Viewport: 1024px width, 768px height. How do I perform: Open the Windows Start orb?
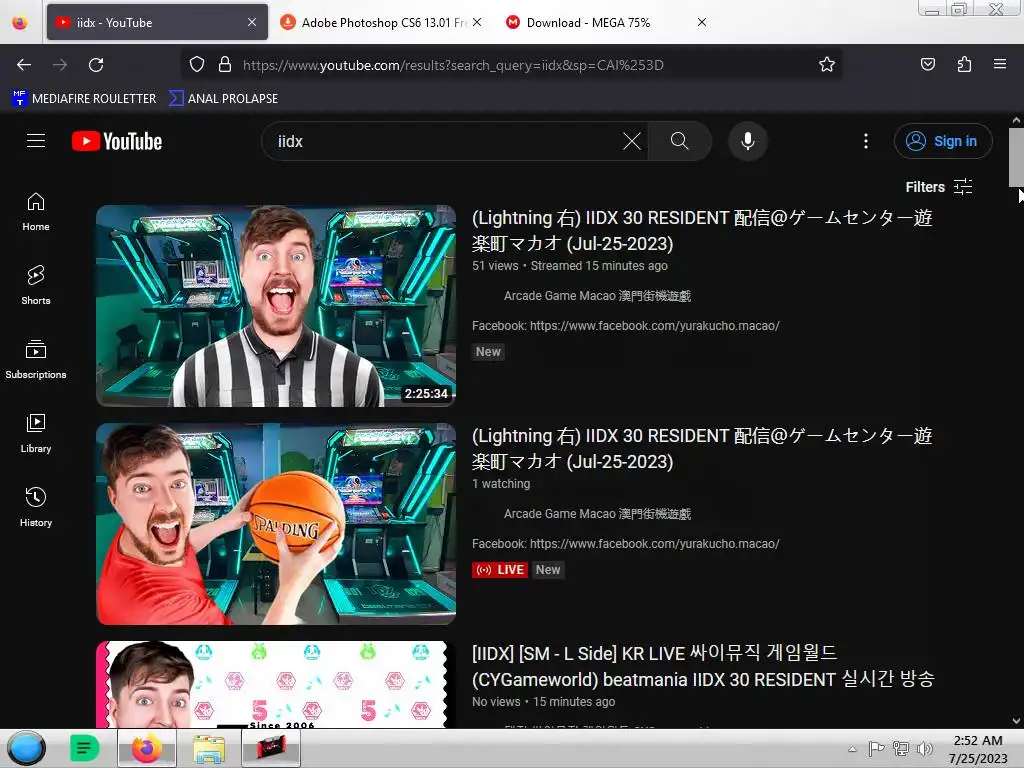click(26, 748)
